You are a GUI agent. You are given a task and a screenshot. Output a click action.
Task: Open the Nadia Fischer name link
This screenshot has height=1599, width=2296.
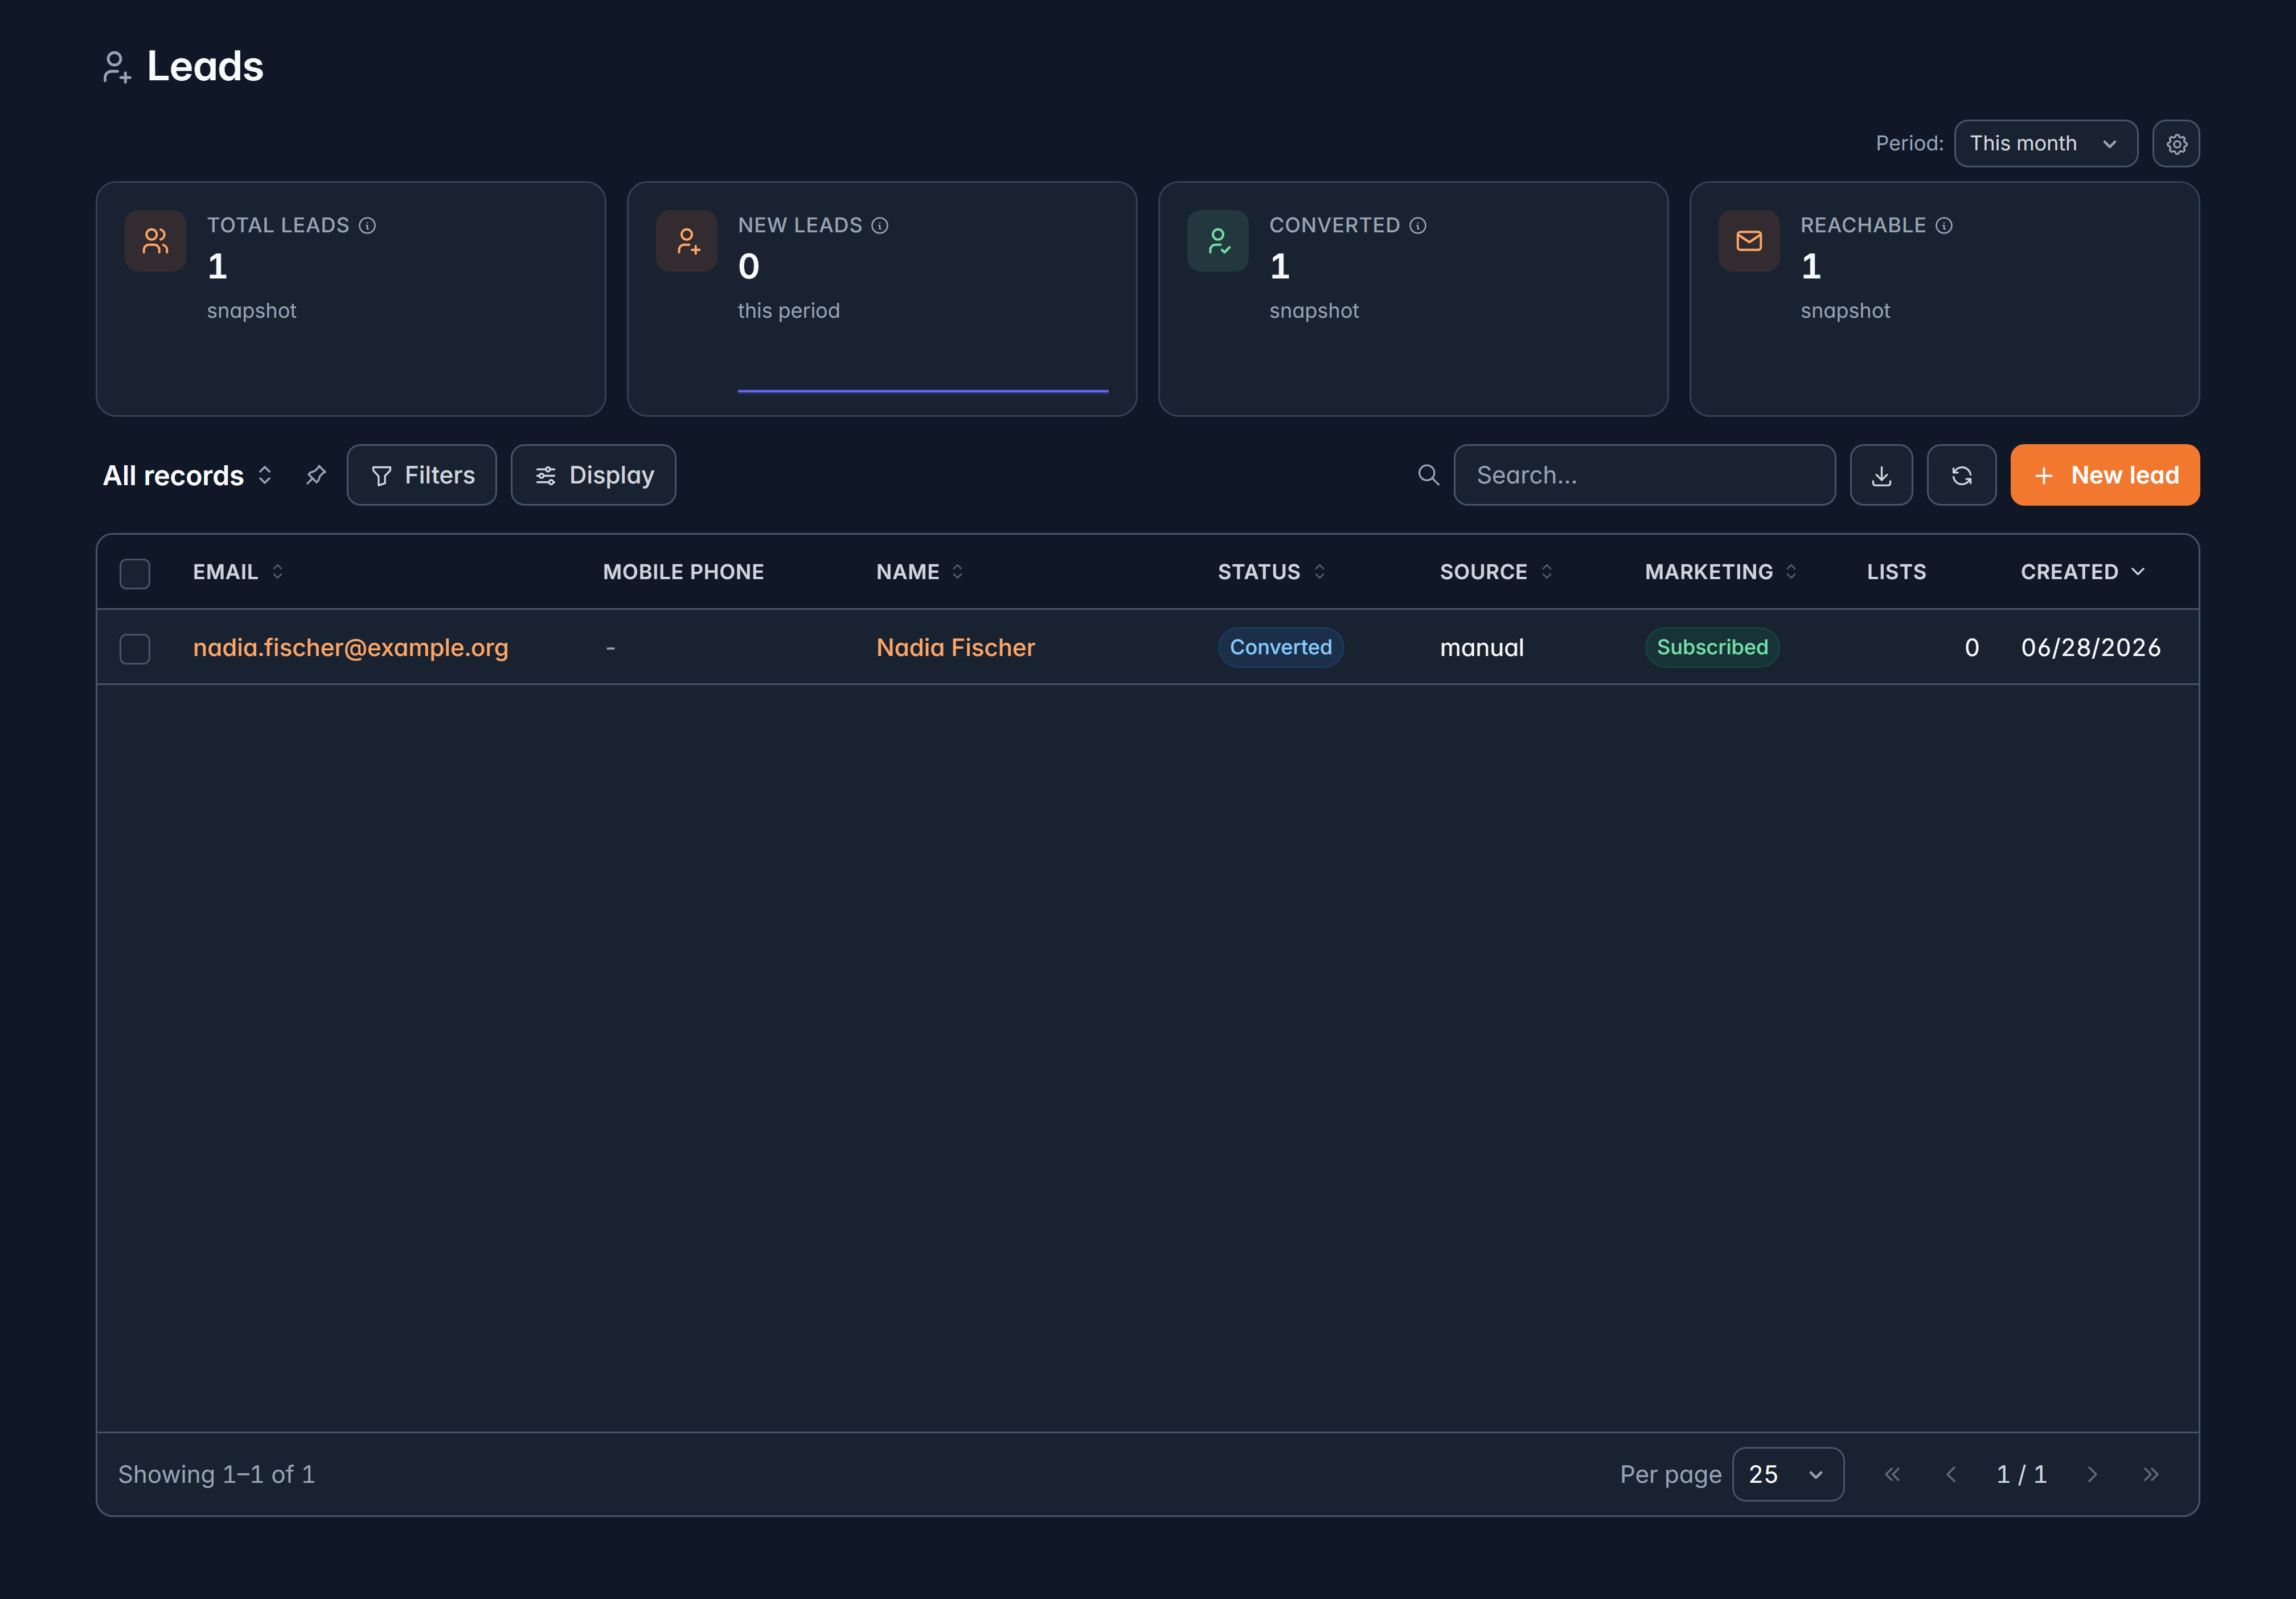tap(955, 647)
